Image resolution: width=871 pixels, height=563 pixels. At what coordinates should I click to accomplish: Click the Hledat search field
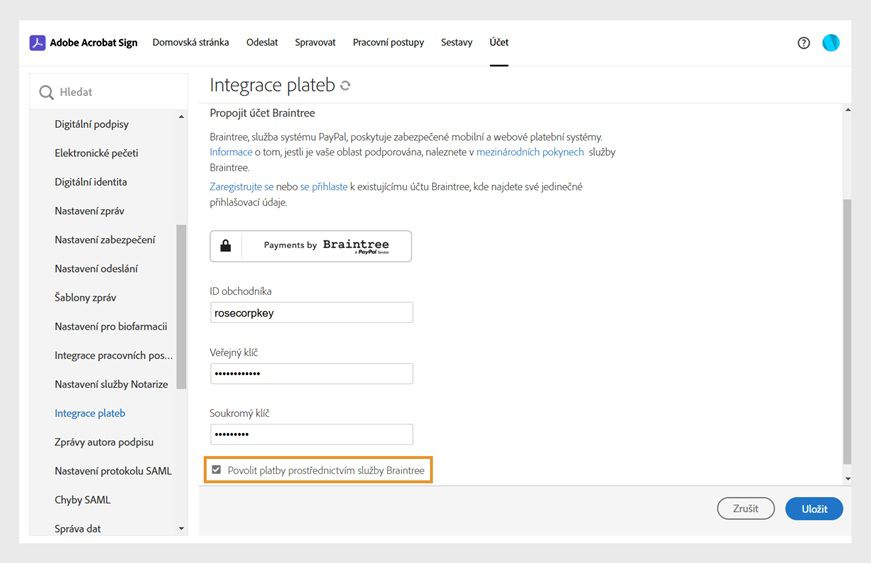108,92
